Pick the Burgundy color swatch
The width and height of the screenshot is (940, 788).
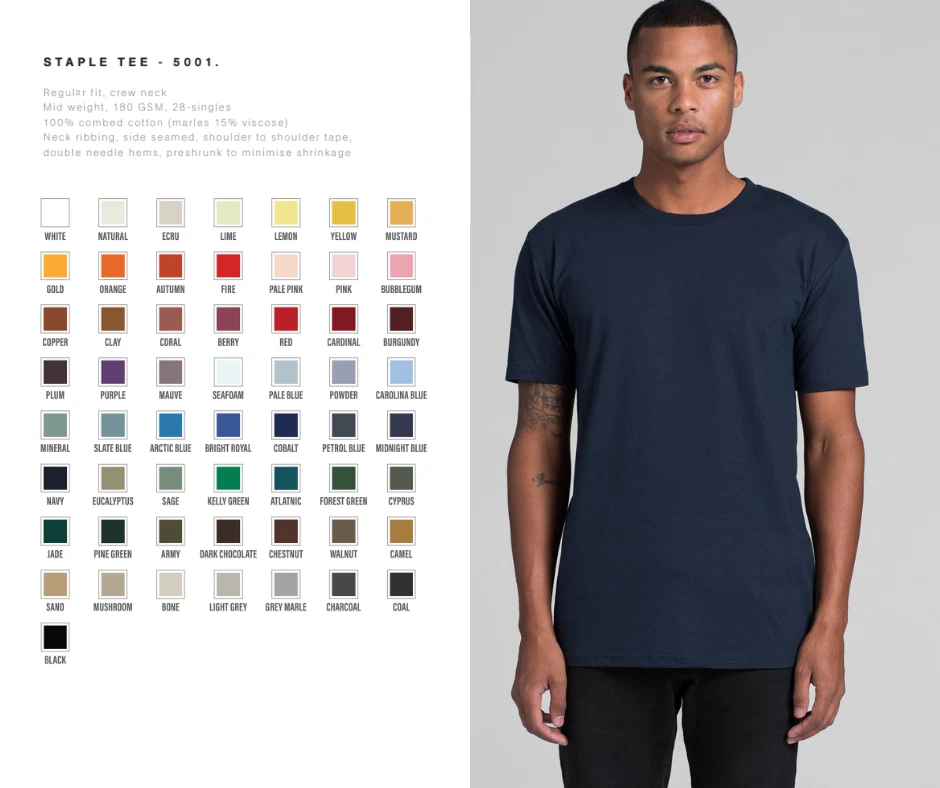pyautogui.click(x=401, y=319)
